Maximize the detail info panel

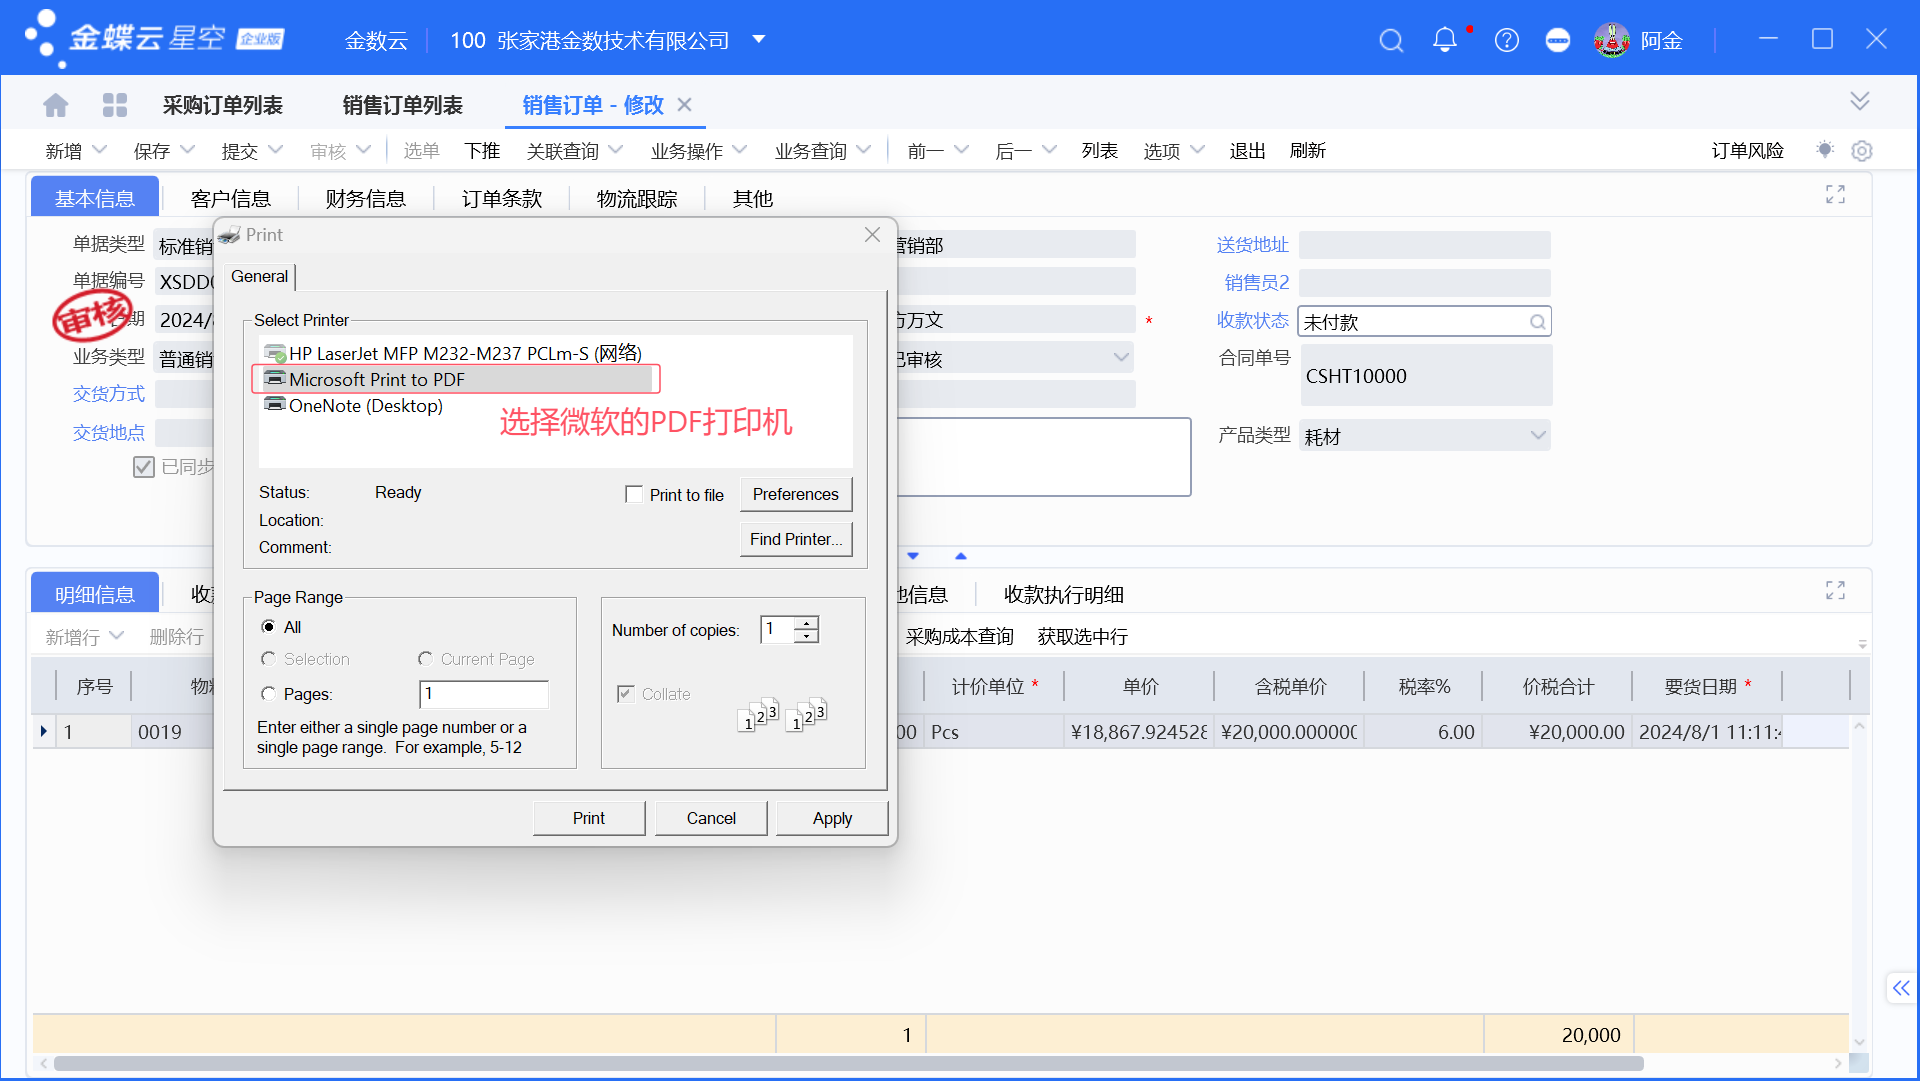click(1835, 591)
